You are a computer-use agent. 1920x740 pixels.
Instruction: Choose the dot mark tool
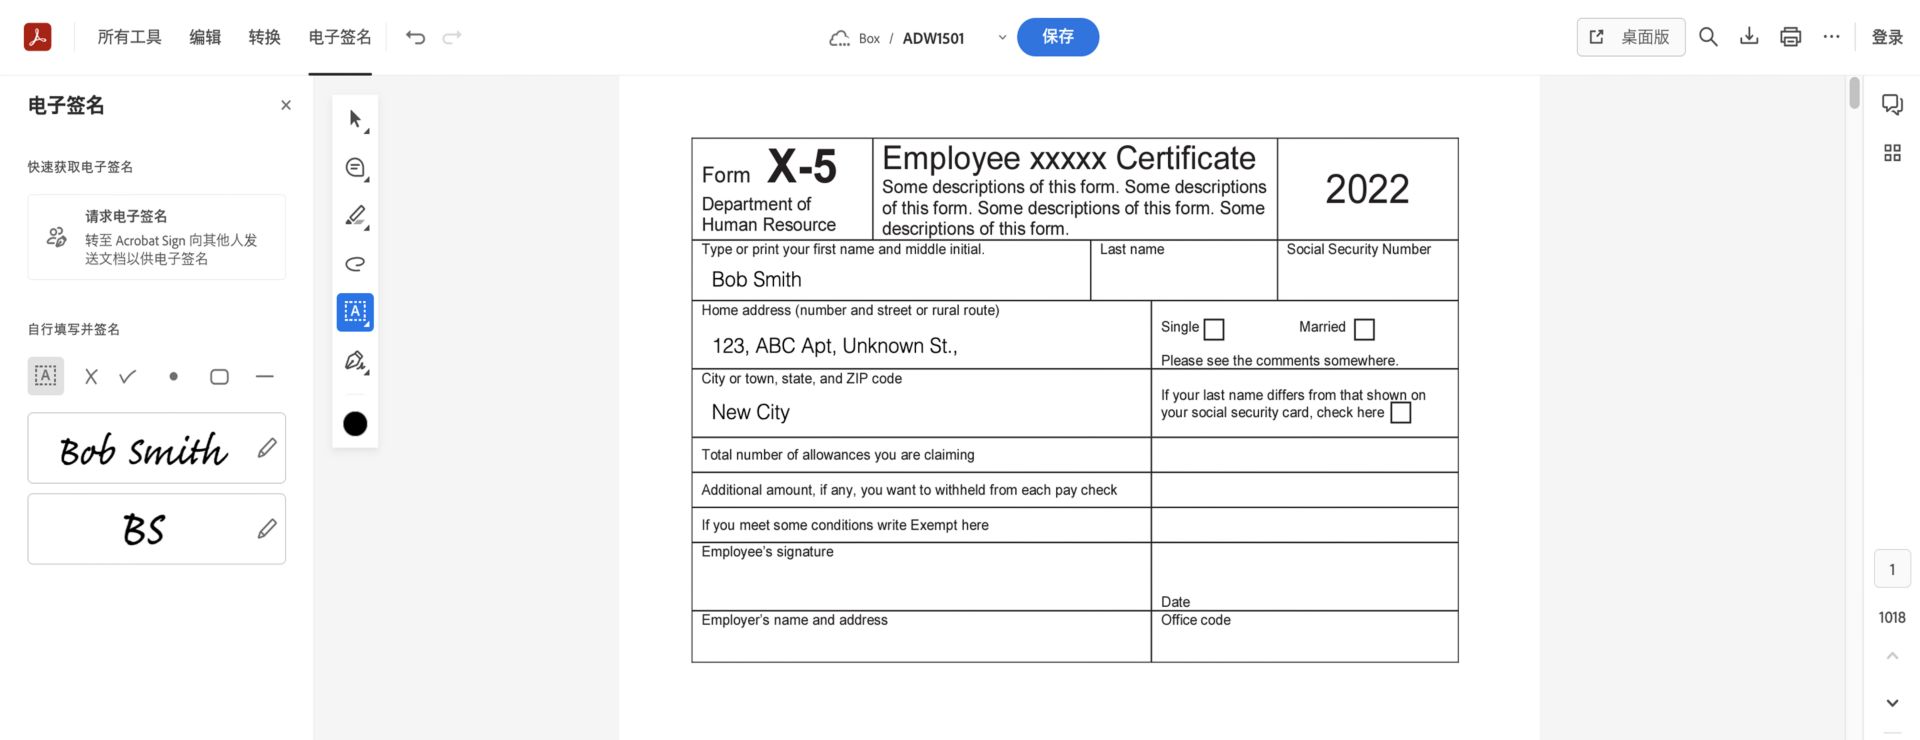[x=173, y=377]
